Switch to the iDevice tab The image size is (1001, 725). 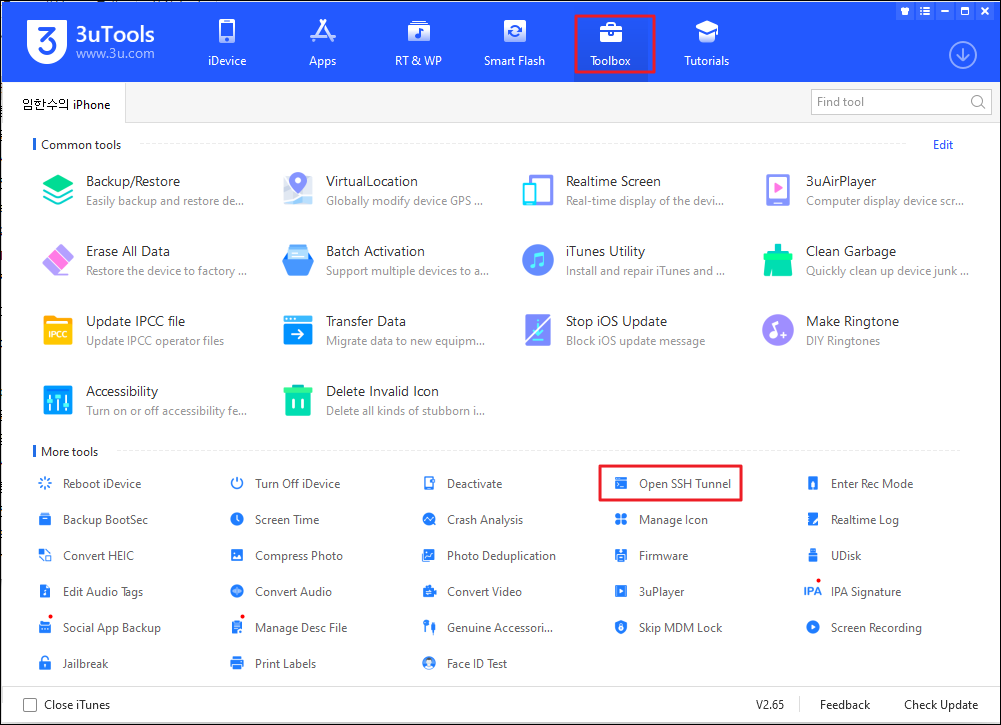227,43
